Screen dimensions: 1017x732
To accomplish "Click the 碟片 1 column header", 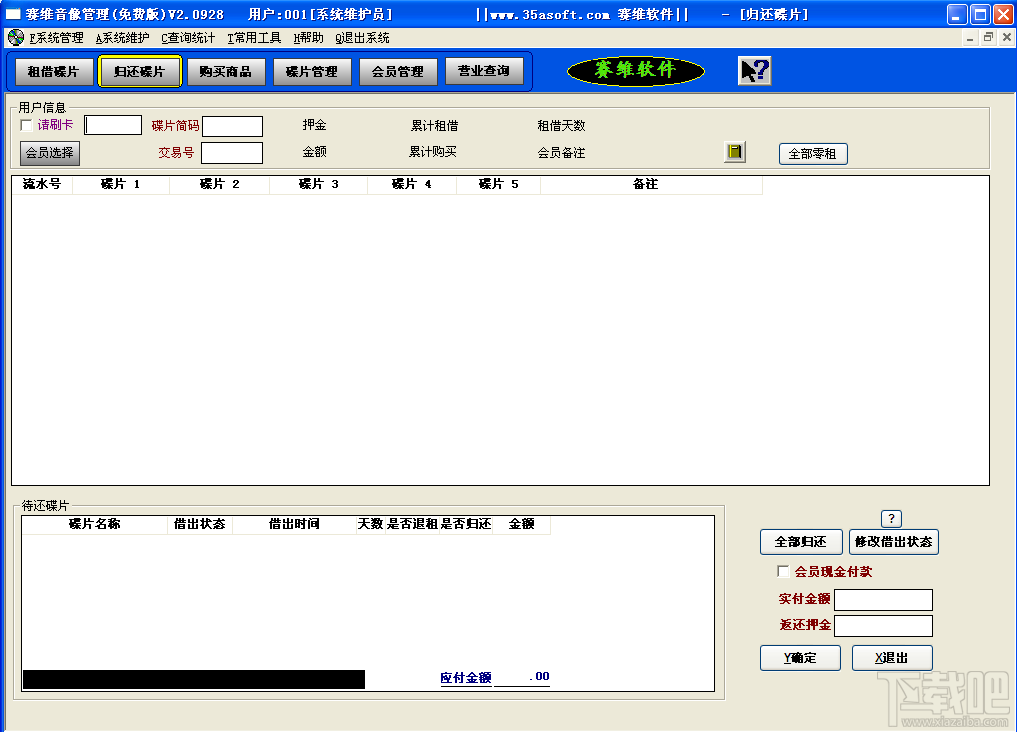I will pyautogui.click(x=121, y=184).
